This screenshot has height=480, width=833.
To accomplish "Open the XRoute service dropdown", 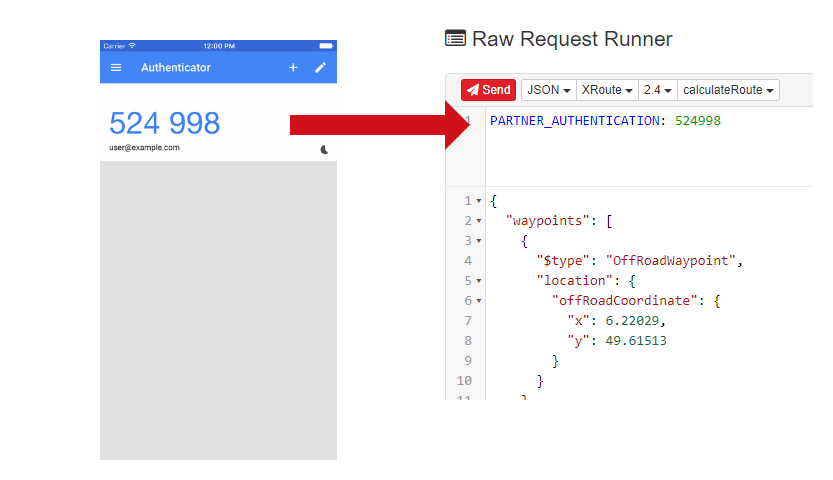I will [x=607, y=90].
